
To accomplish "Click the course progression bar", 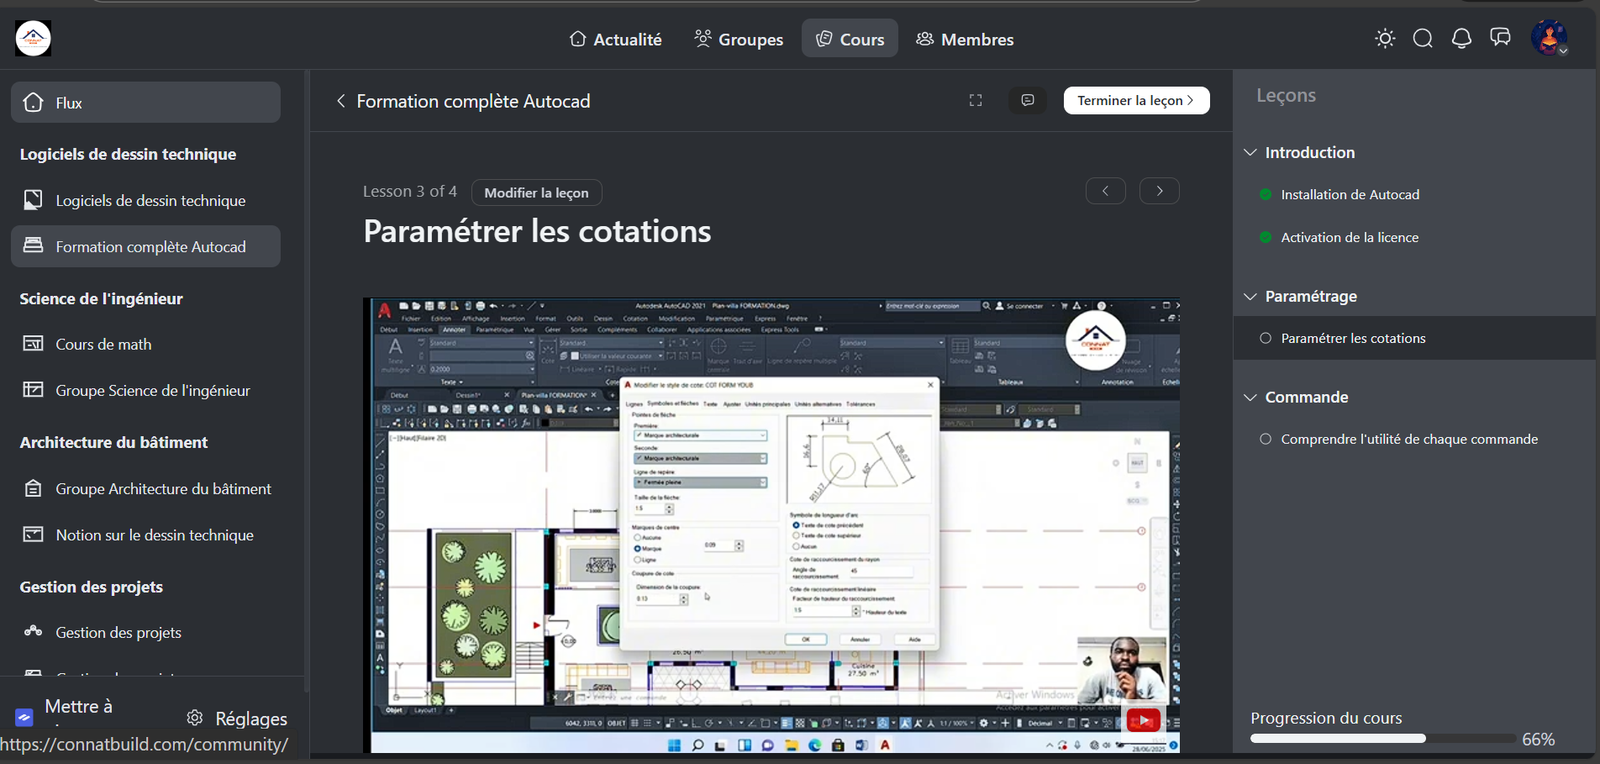I will pos(1381,739).
